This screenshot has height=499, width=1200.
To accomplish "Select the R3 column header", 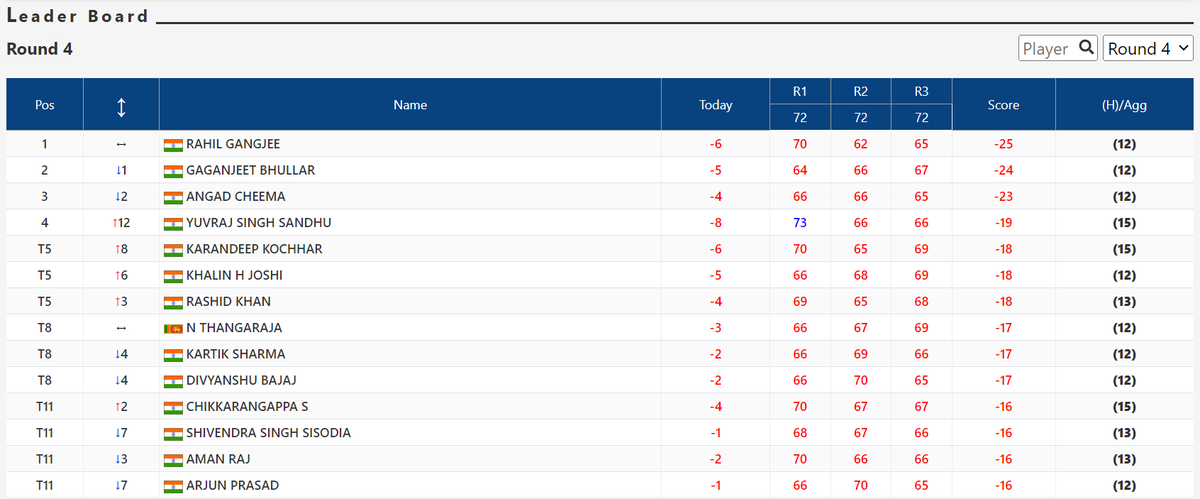I will pyautogui.click(x=922, y=92).
